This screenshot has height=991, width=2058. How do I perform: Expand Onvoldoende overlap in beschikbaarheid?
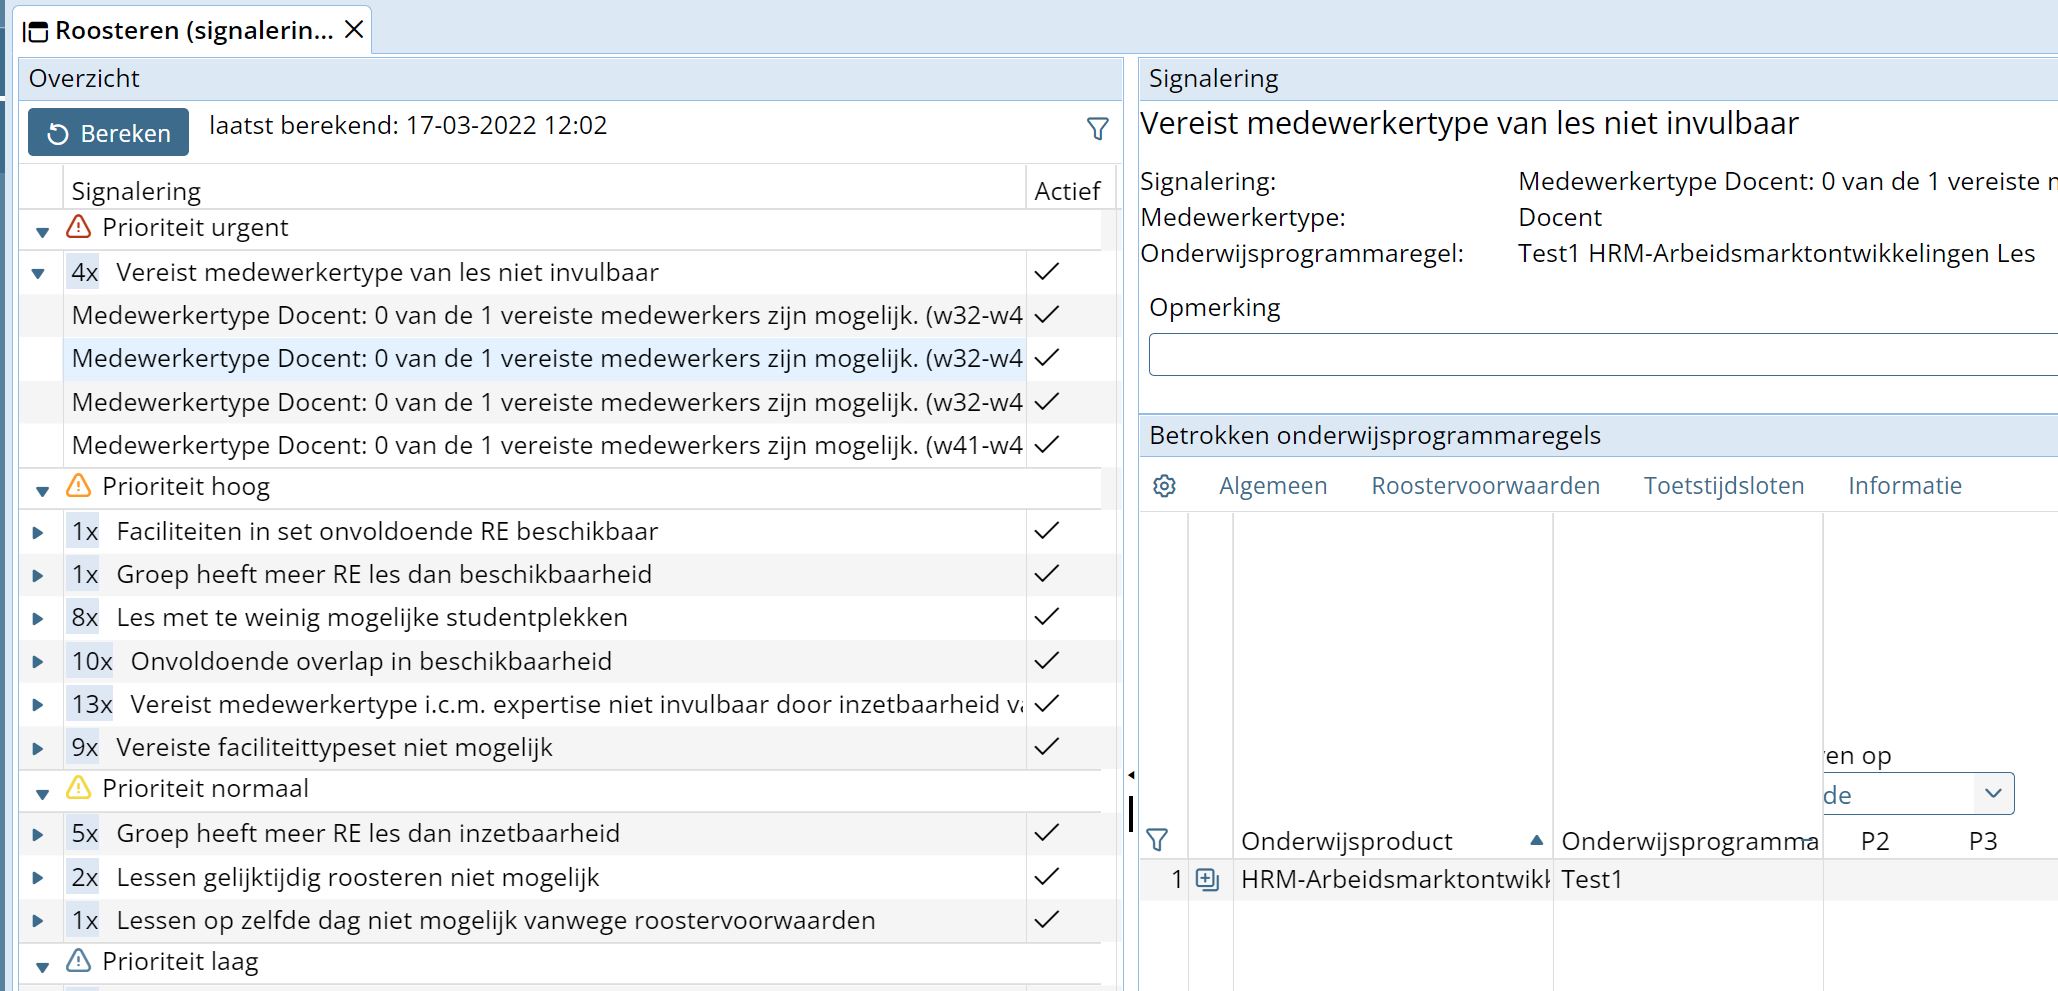coord(38,662)
